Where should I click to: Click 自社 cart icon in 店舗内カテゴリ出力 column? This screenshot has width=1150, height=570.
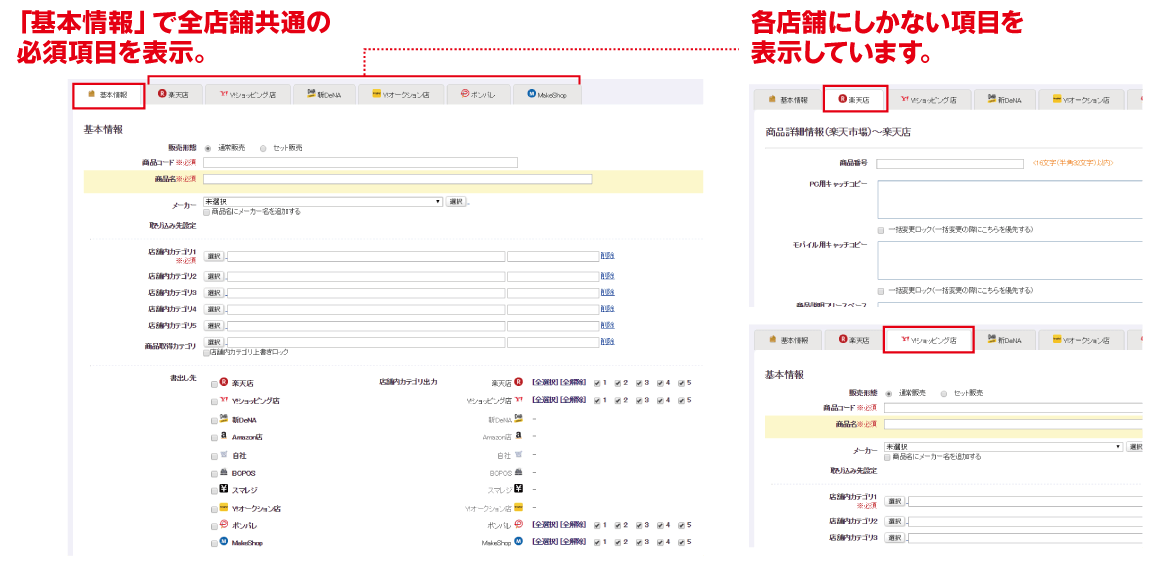click(x=519, y=454)
